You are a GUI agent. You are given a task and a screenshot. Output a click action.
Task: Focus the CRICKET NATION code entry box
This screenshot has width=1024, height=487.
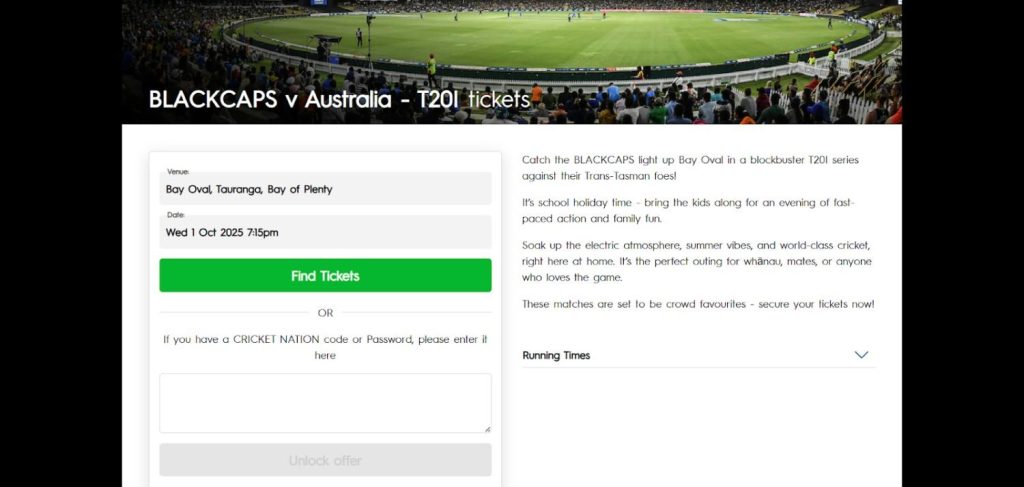tap(325, 402)
